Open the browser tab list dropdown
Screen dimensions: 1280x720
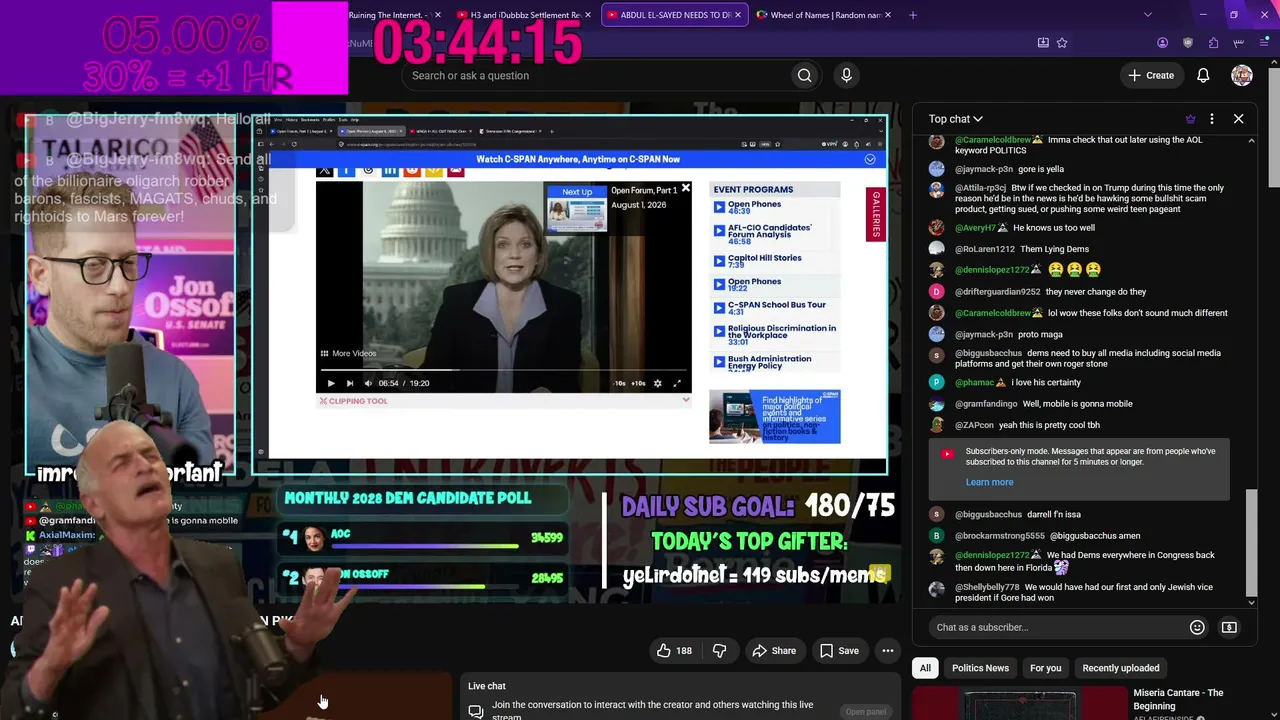point(1147,15)
